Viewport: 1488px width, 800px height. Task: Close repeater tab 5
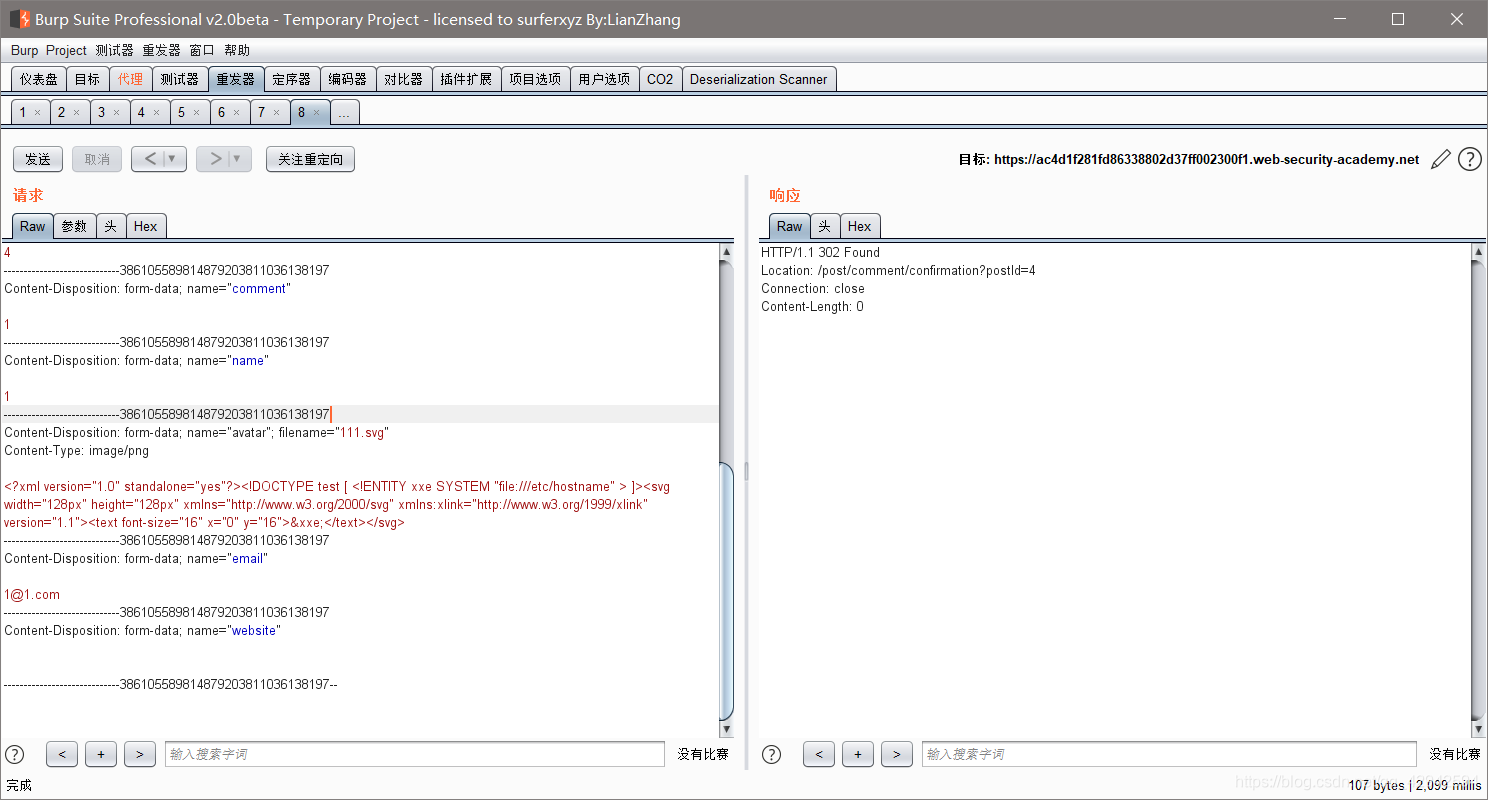pyautogui.click(x=196, y=113)
